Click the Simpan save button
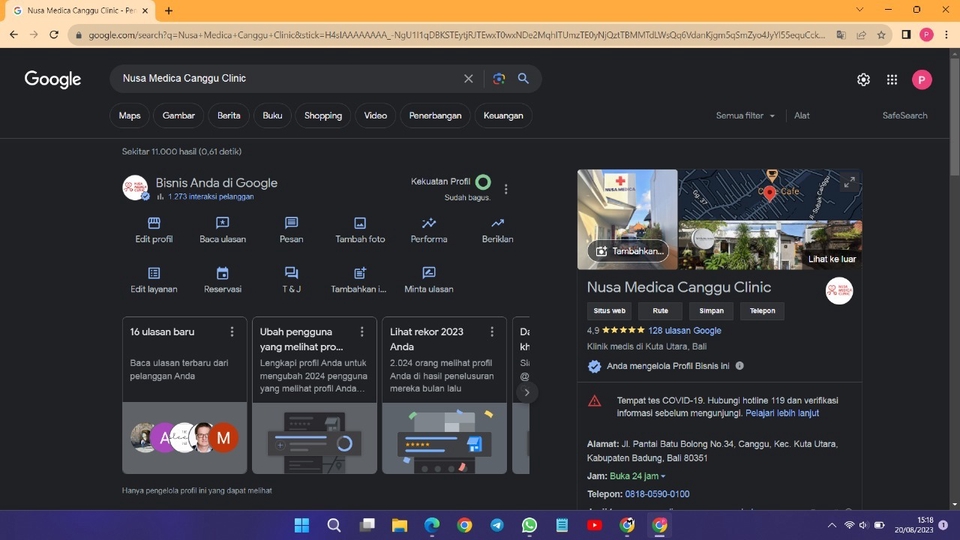The width and height of the screenshot is (960, 540). pyautogui.click(x=711, y=311)
